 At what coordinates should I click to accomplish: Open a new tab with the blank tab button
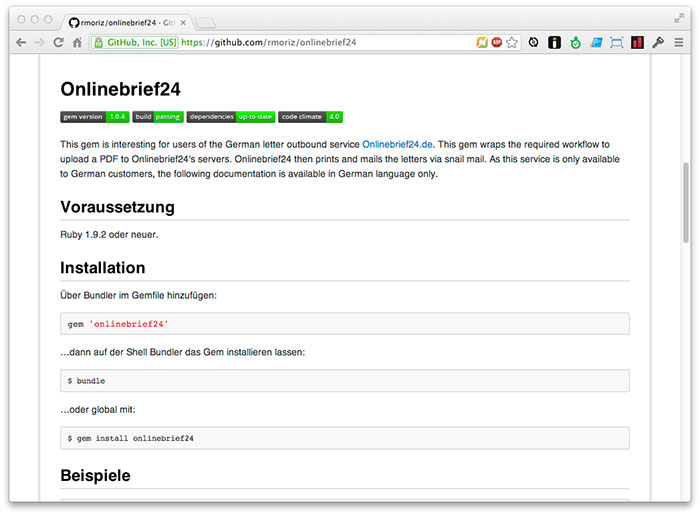(x=204, y=22)
